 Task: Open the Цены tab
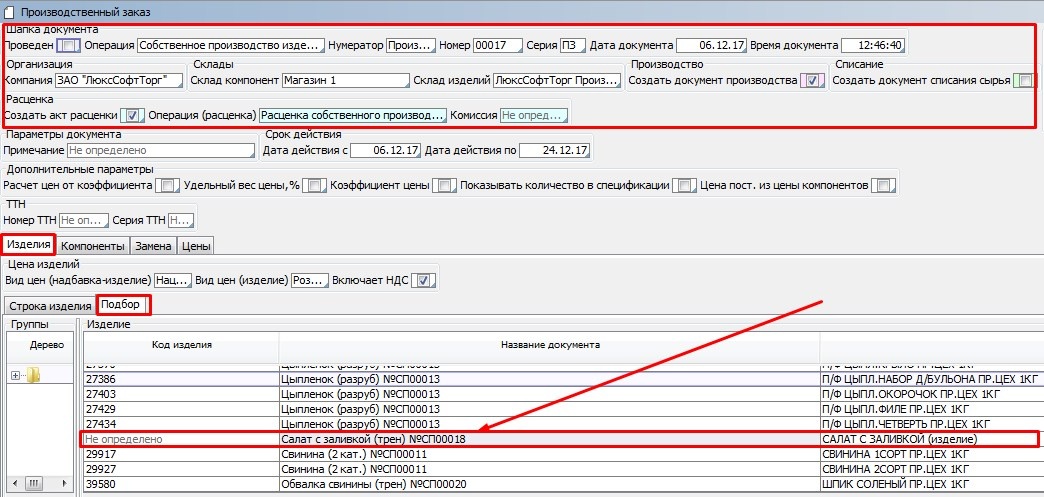point(196,245)
